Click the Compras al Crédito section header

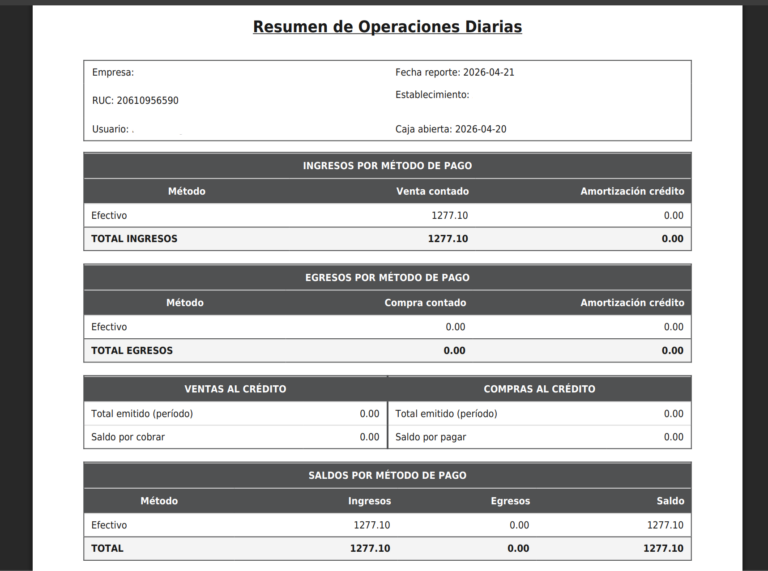click(x=539, y=389)
